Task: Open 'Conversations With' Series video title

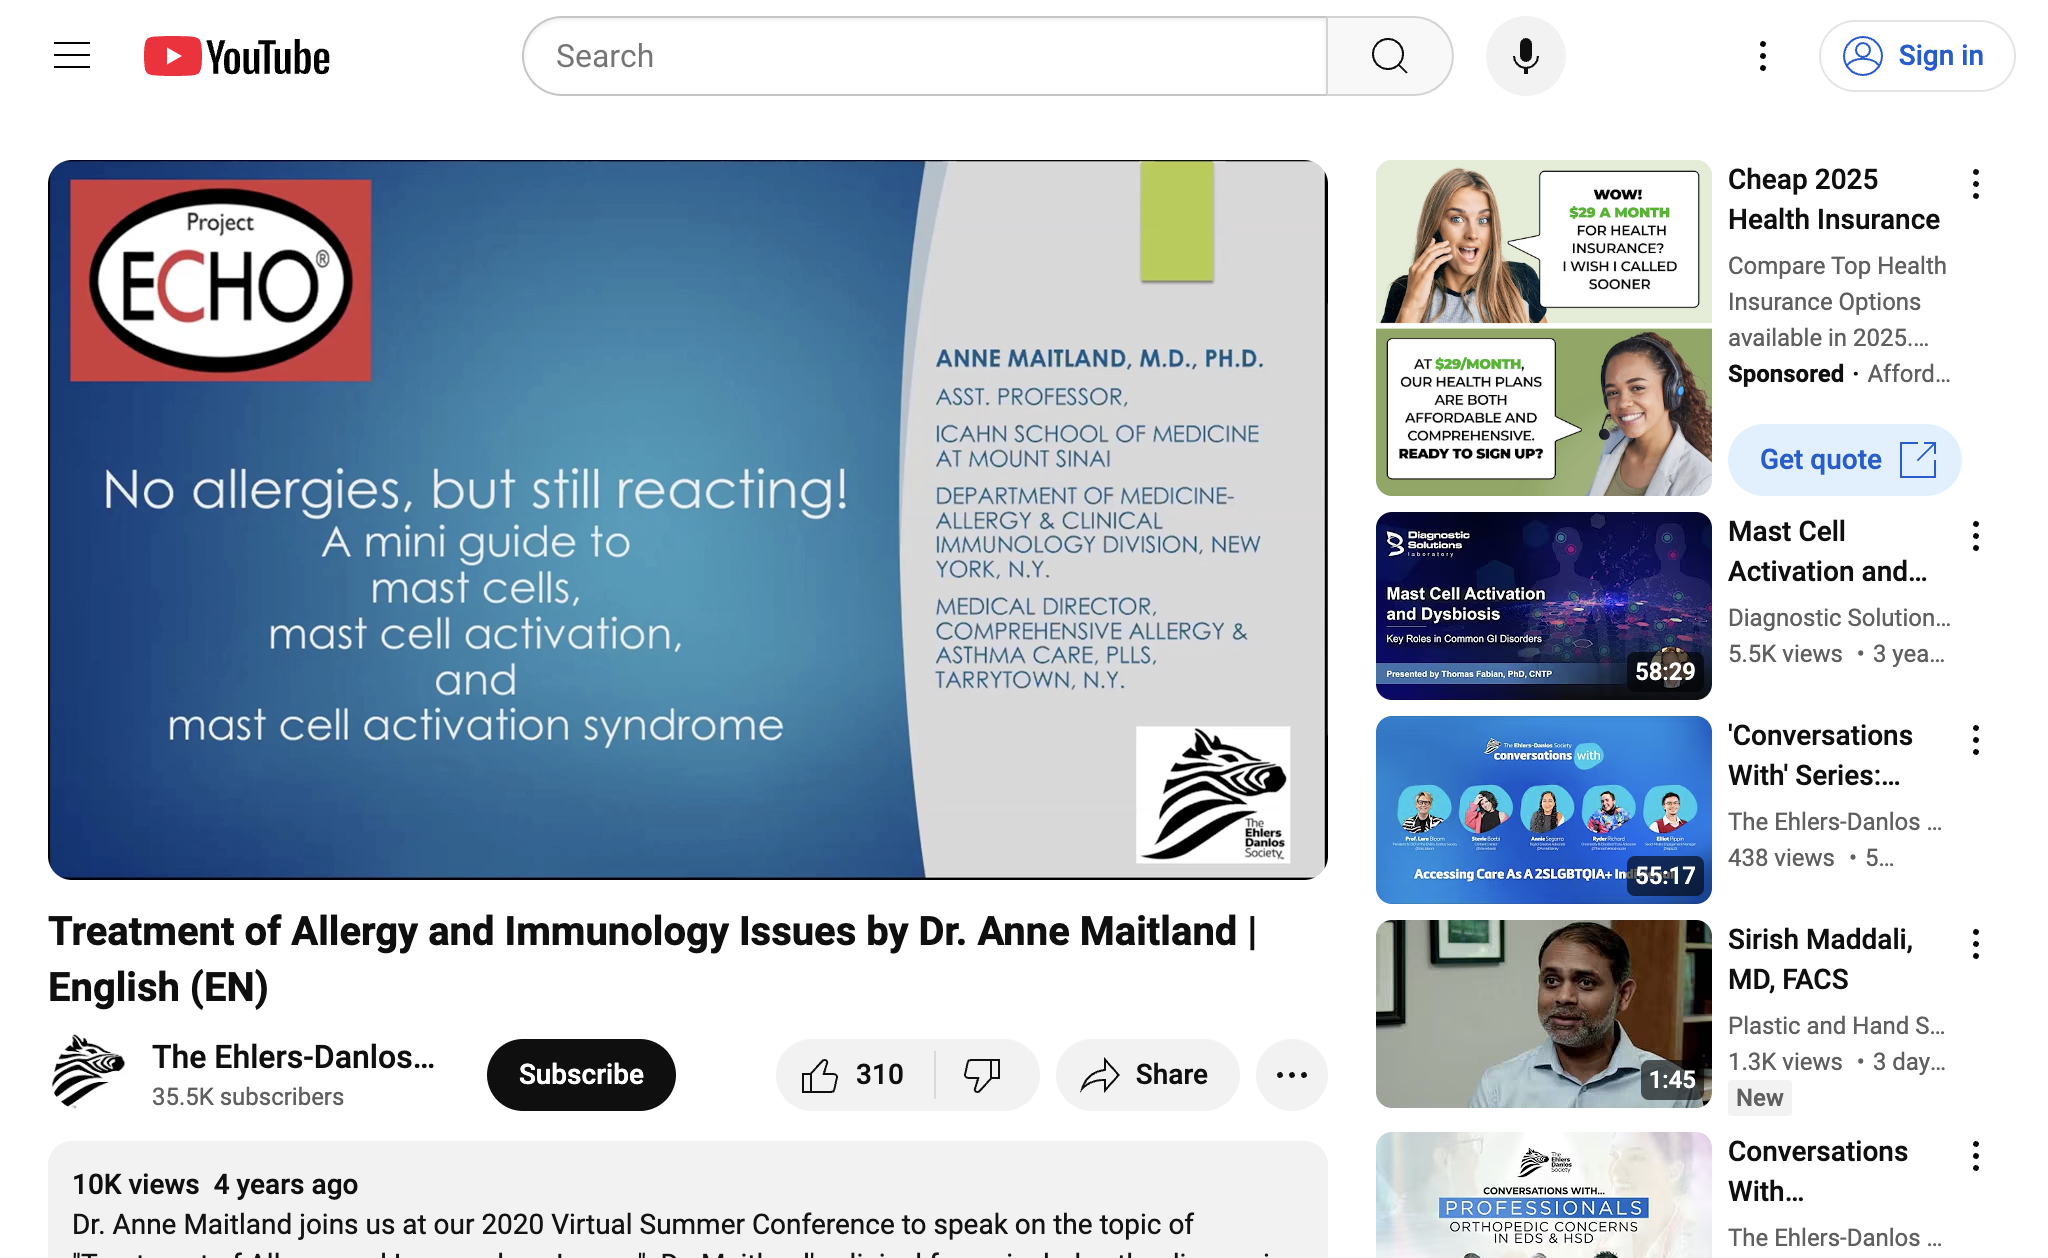Action: 1821,755
